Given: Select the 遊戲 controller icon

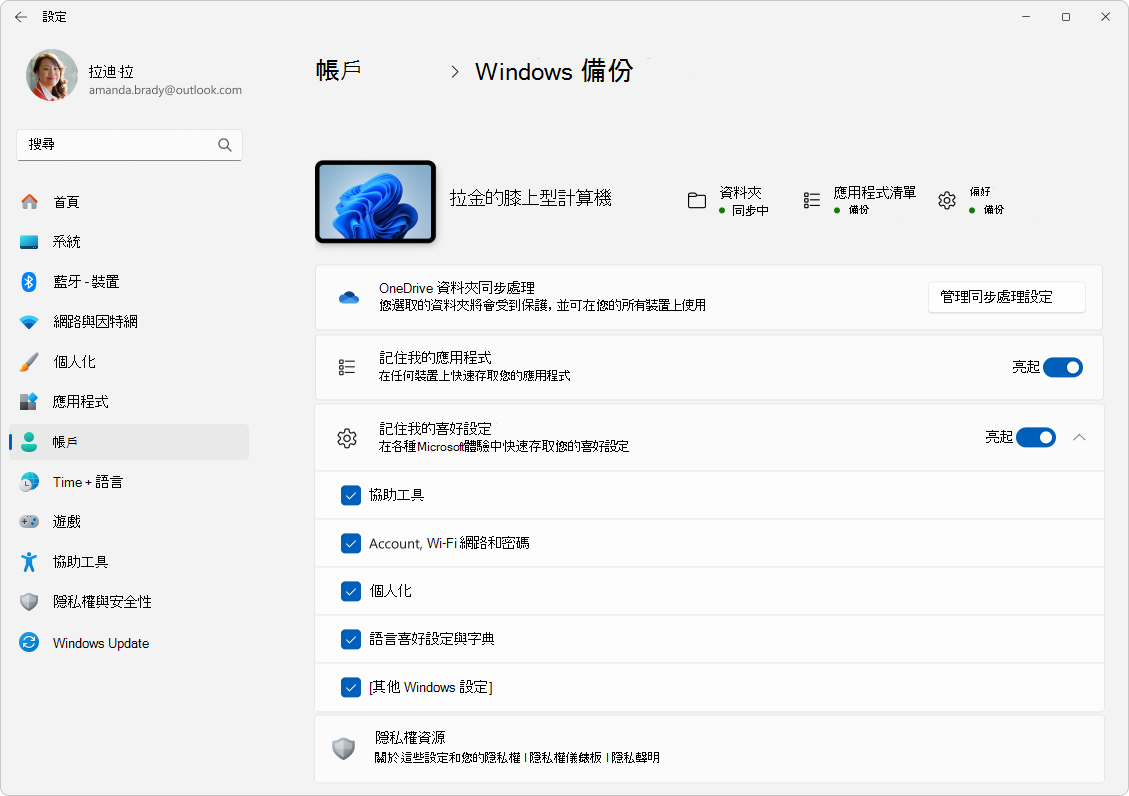Looking at the screenshot, I should point(29,521).
